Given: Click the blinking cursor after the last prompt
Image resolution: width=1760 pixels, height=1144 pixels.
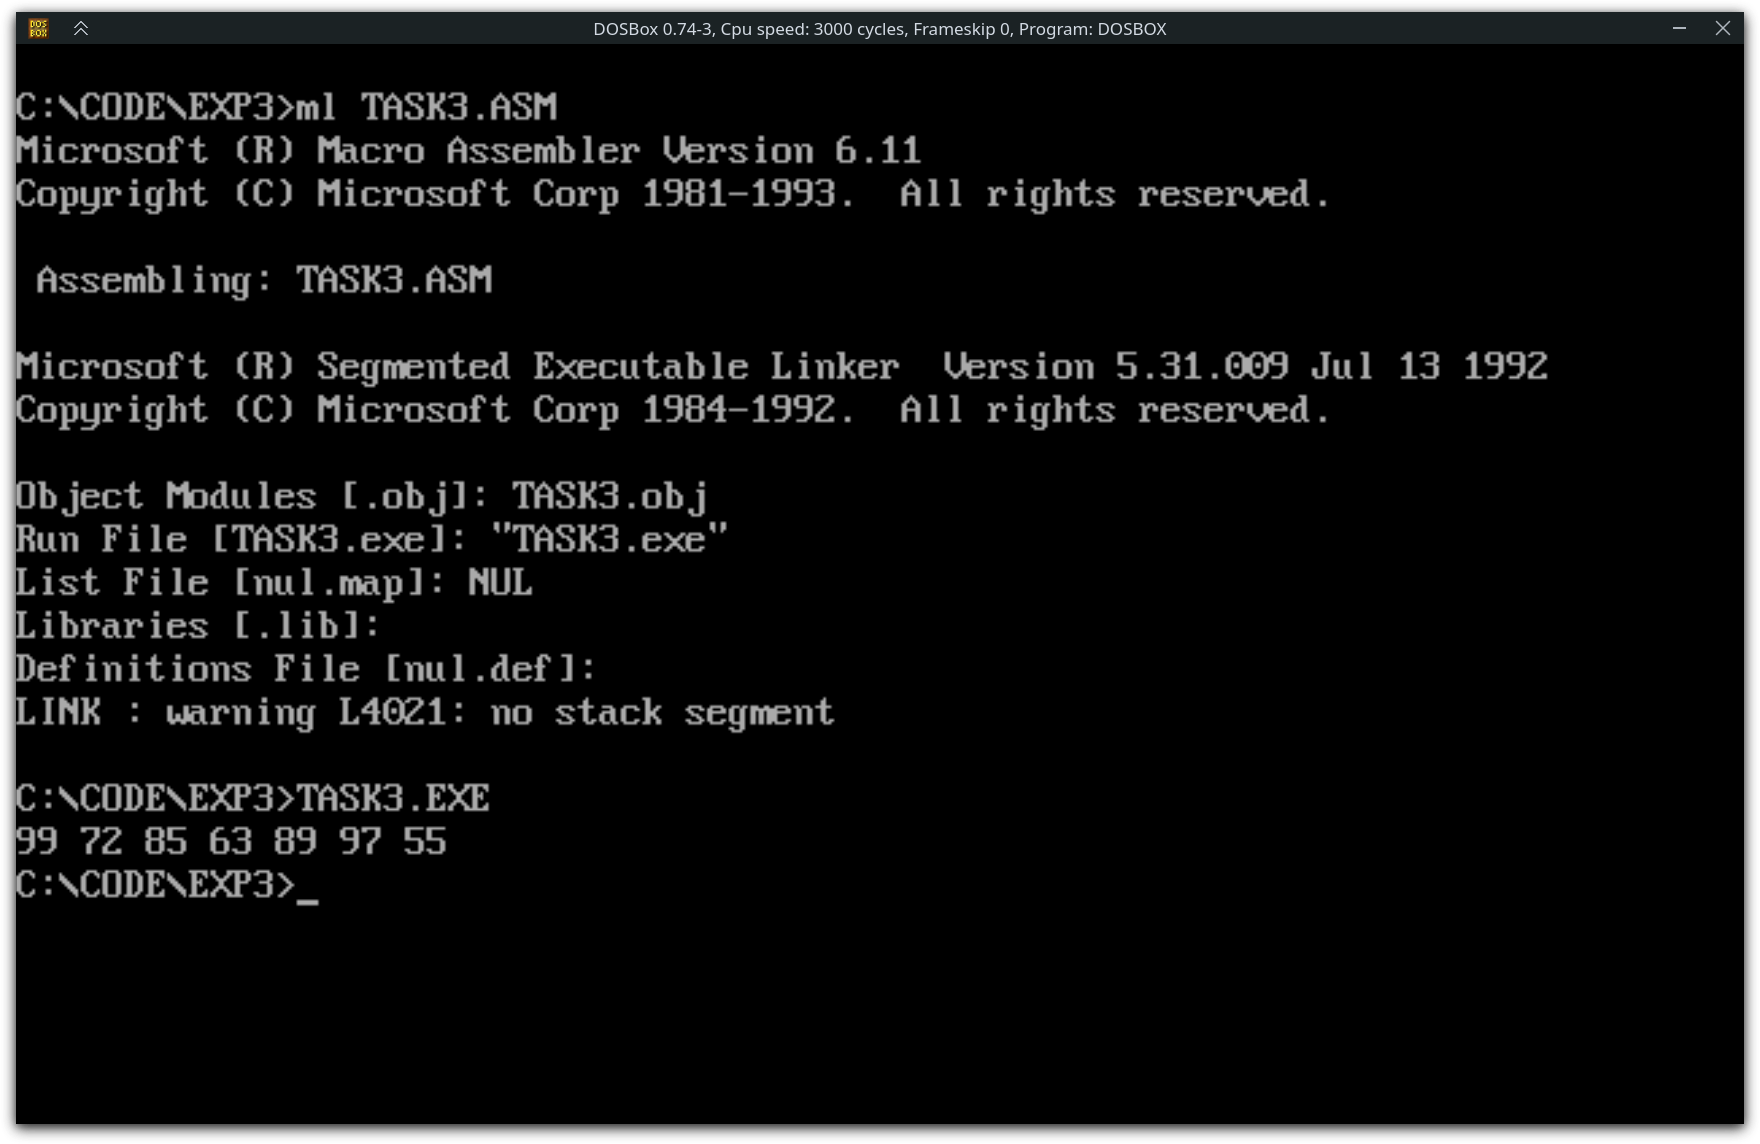Looking at the screenshot, I should 308,887.
